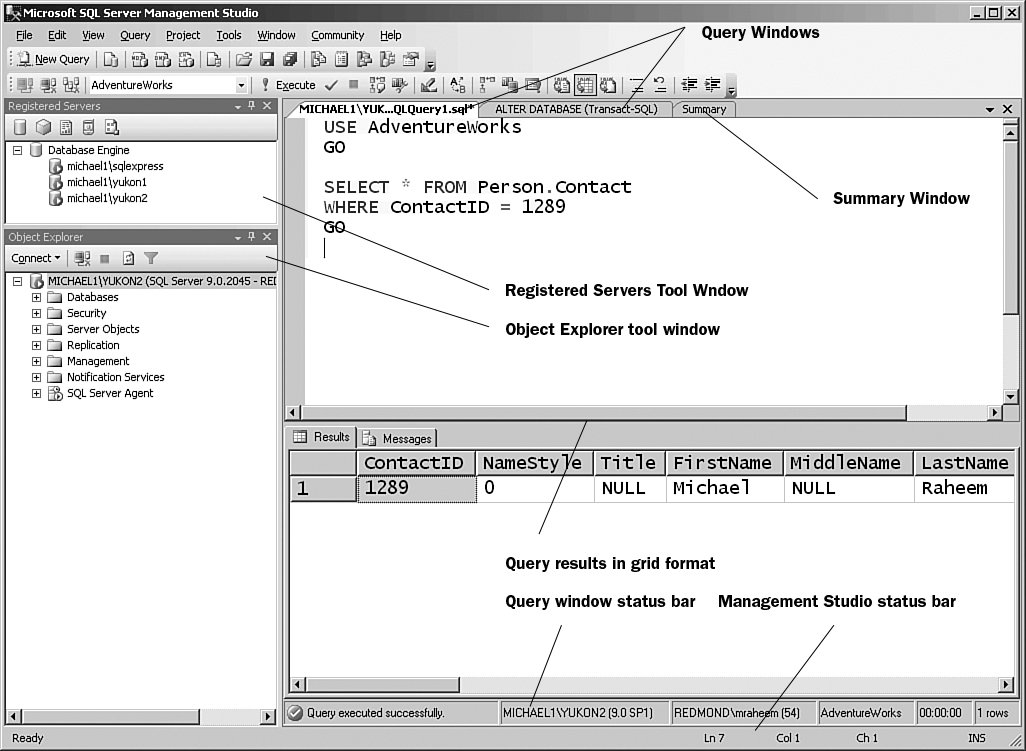Open an Analysis Services DMX Query
This screenshot has width=1026, height=751.
point(163,60)
